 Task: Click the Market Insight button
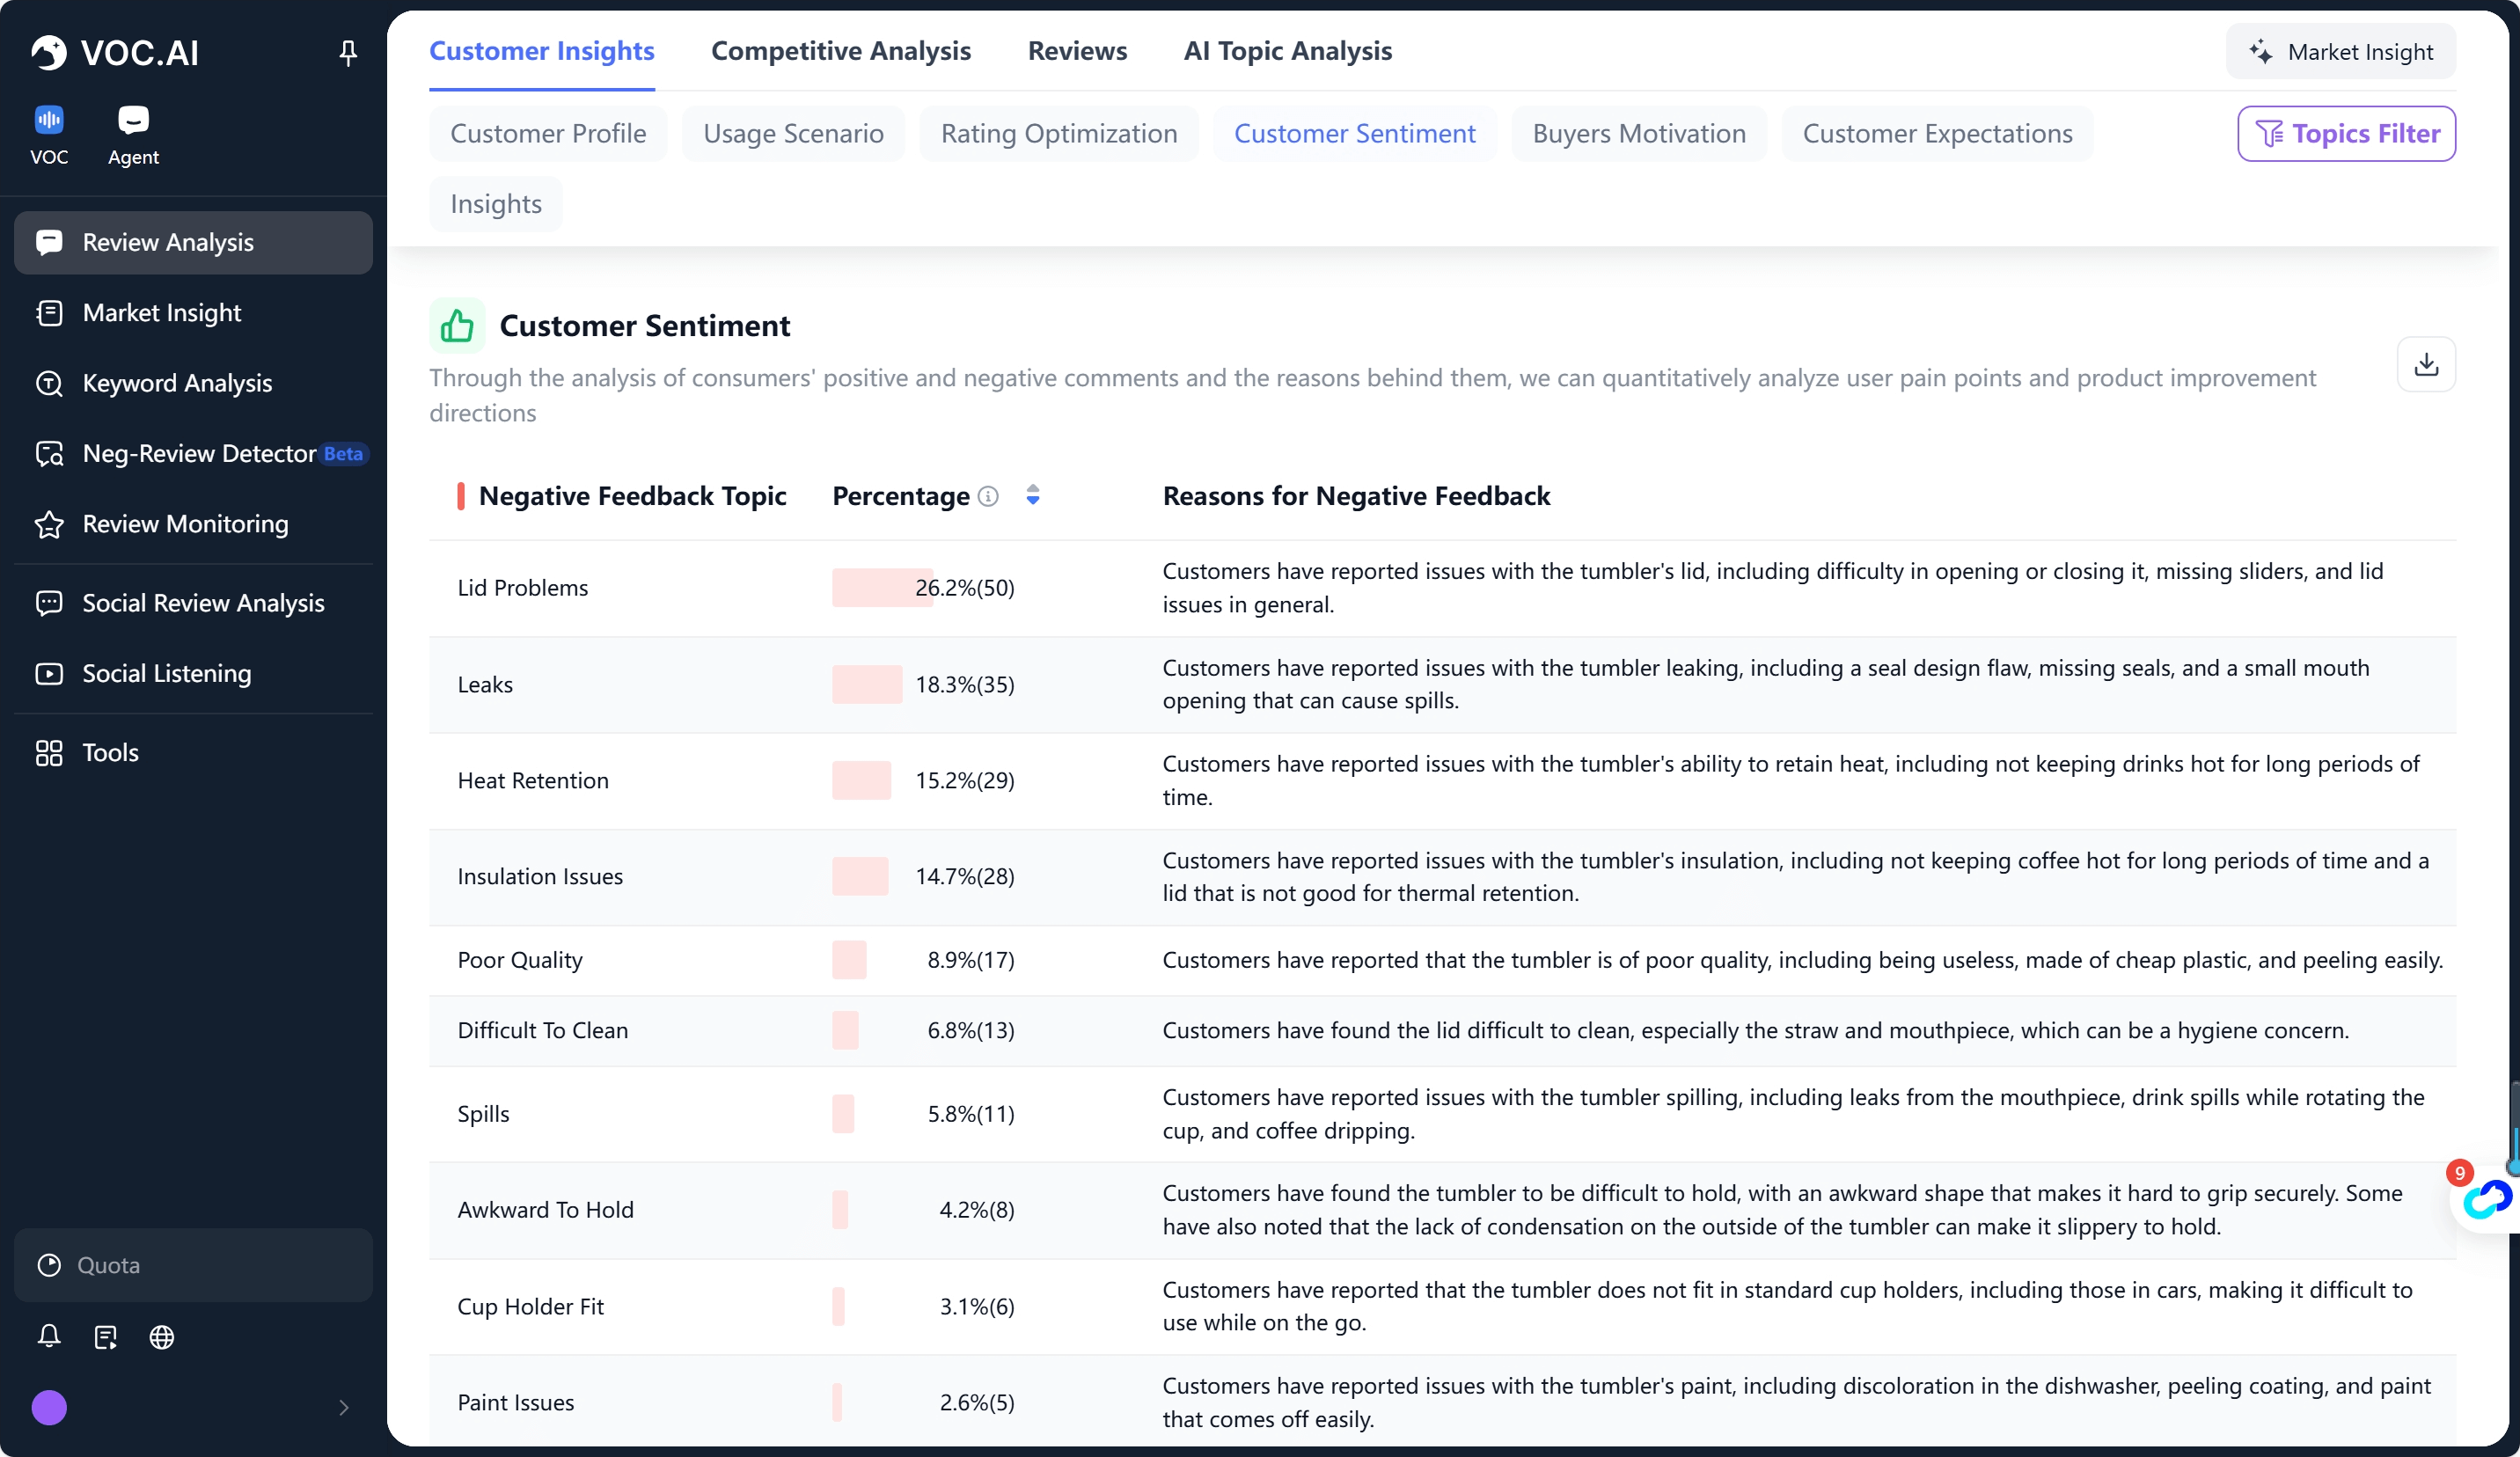[2340, 52]
